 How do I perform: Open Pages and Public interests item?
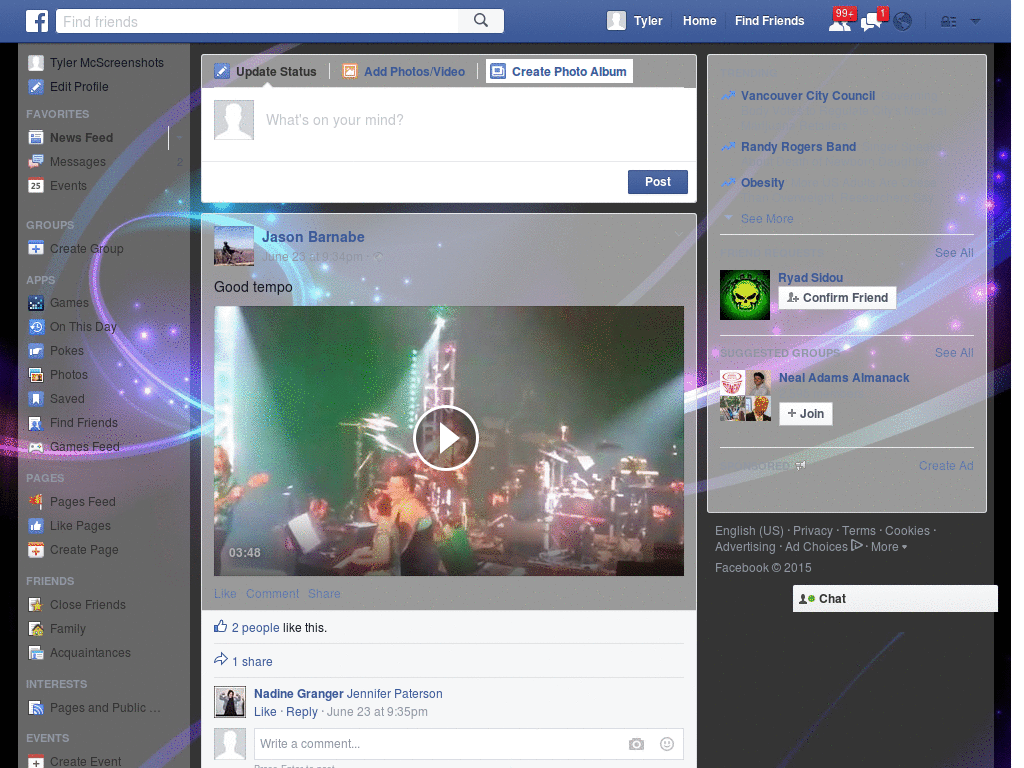coord(94,708)
